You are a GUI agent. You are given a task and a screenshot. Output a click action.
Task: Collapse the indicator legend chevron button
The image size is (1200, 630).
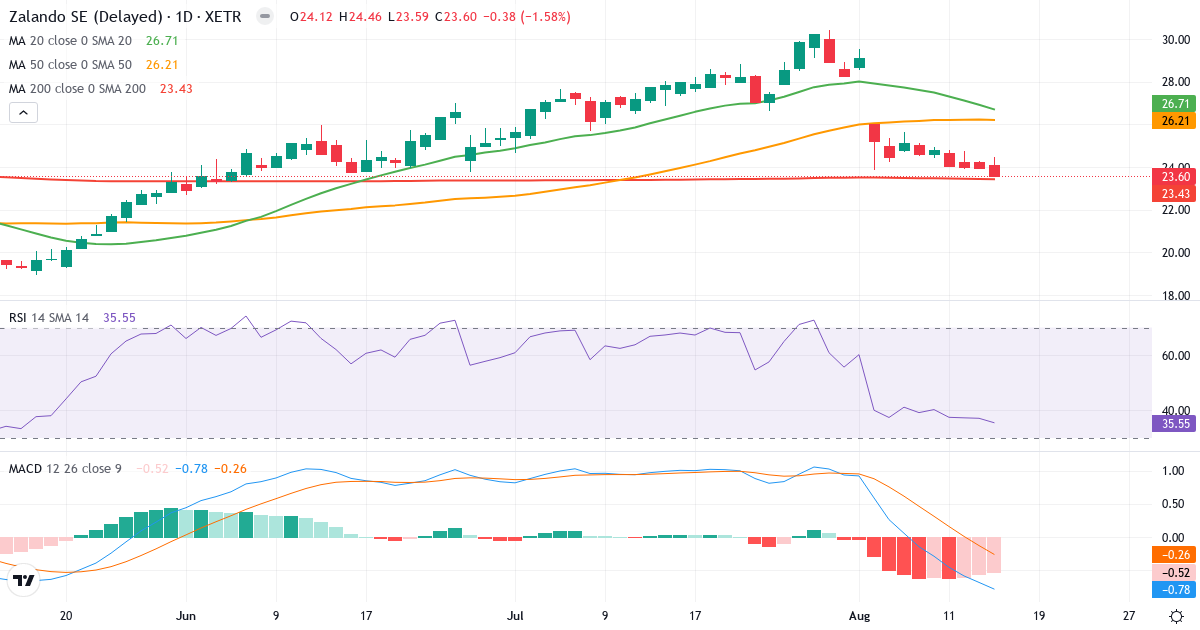(x=24, y=113)
